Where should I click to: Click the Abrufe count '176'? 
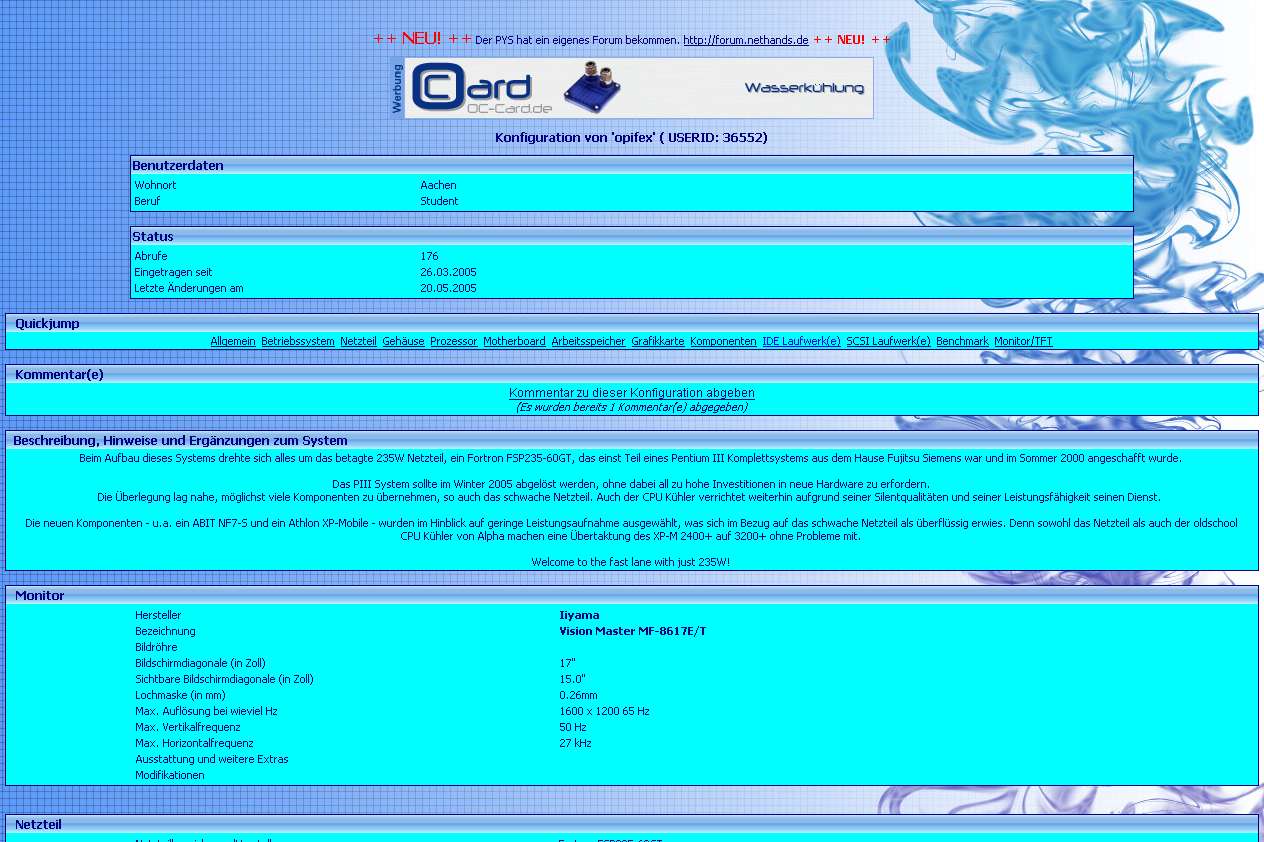(429, 256)
